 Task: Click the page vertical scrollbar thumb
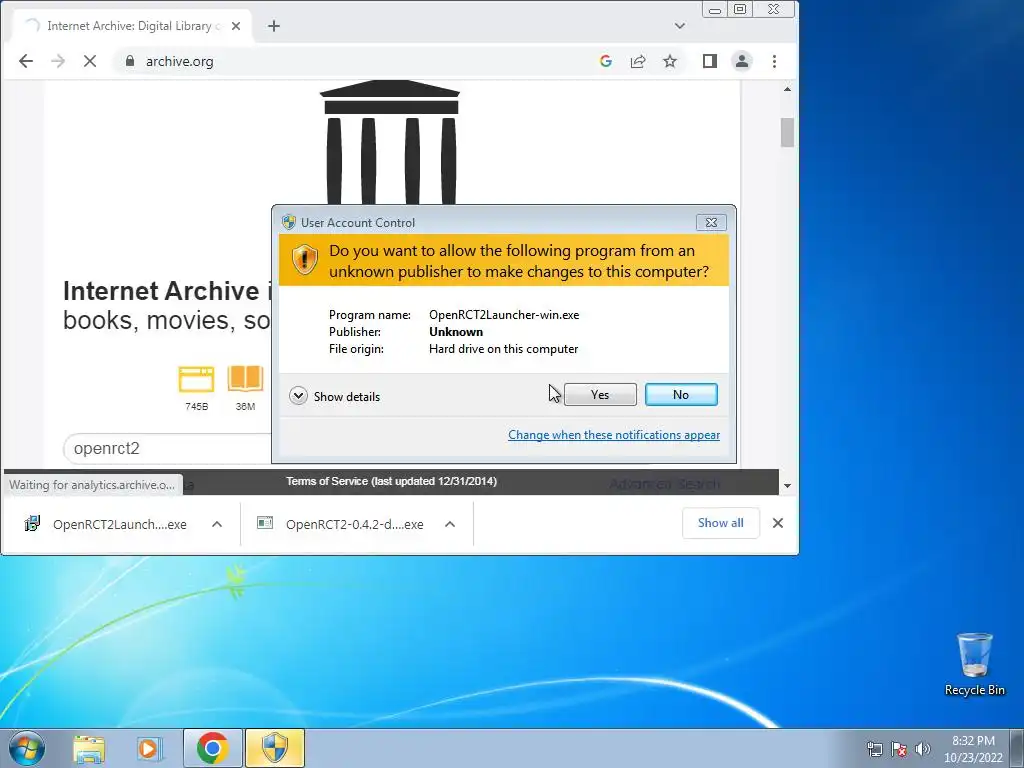point(787,133)
